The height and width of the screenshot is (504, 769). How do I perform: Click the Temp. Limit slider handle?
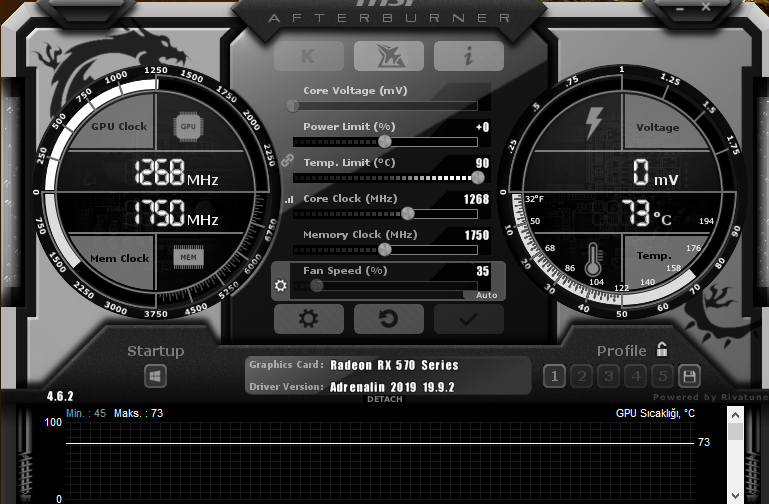point(478,177)
